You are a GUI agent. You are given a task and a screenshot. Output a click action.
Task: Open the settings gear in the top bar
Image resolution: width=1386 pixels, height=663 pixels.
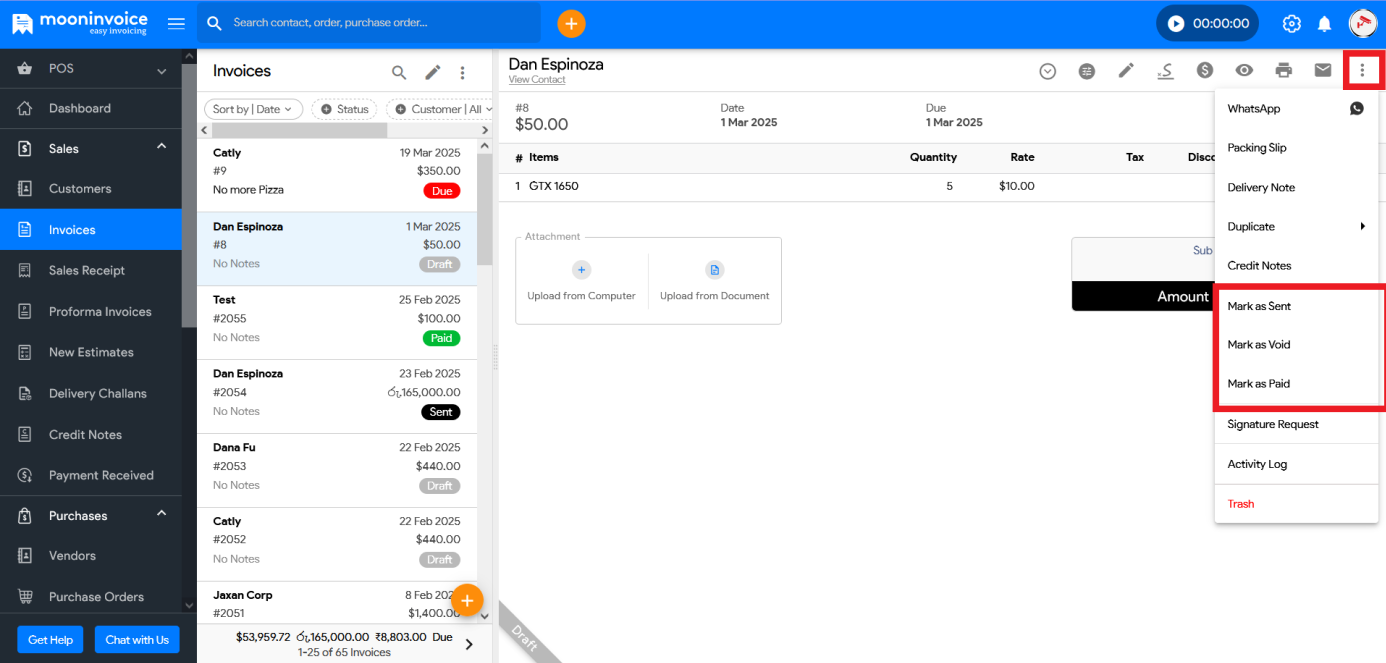point(1292,23)
